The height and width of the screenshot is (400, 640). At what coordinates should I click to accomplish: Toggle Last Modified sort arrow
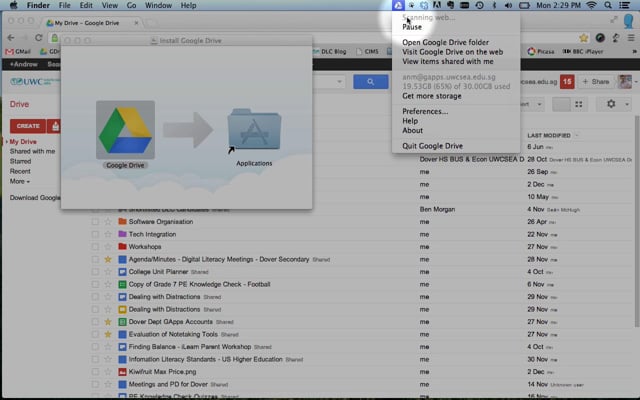point(577,136)
